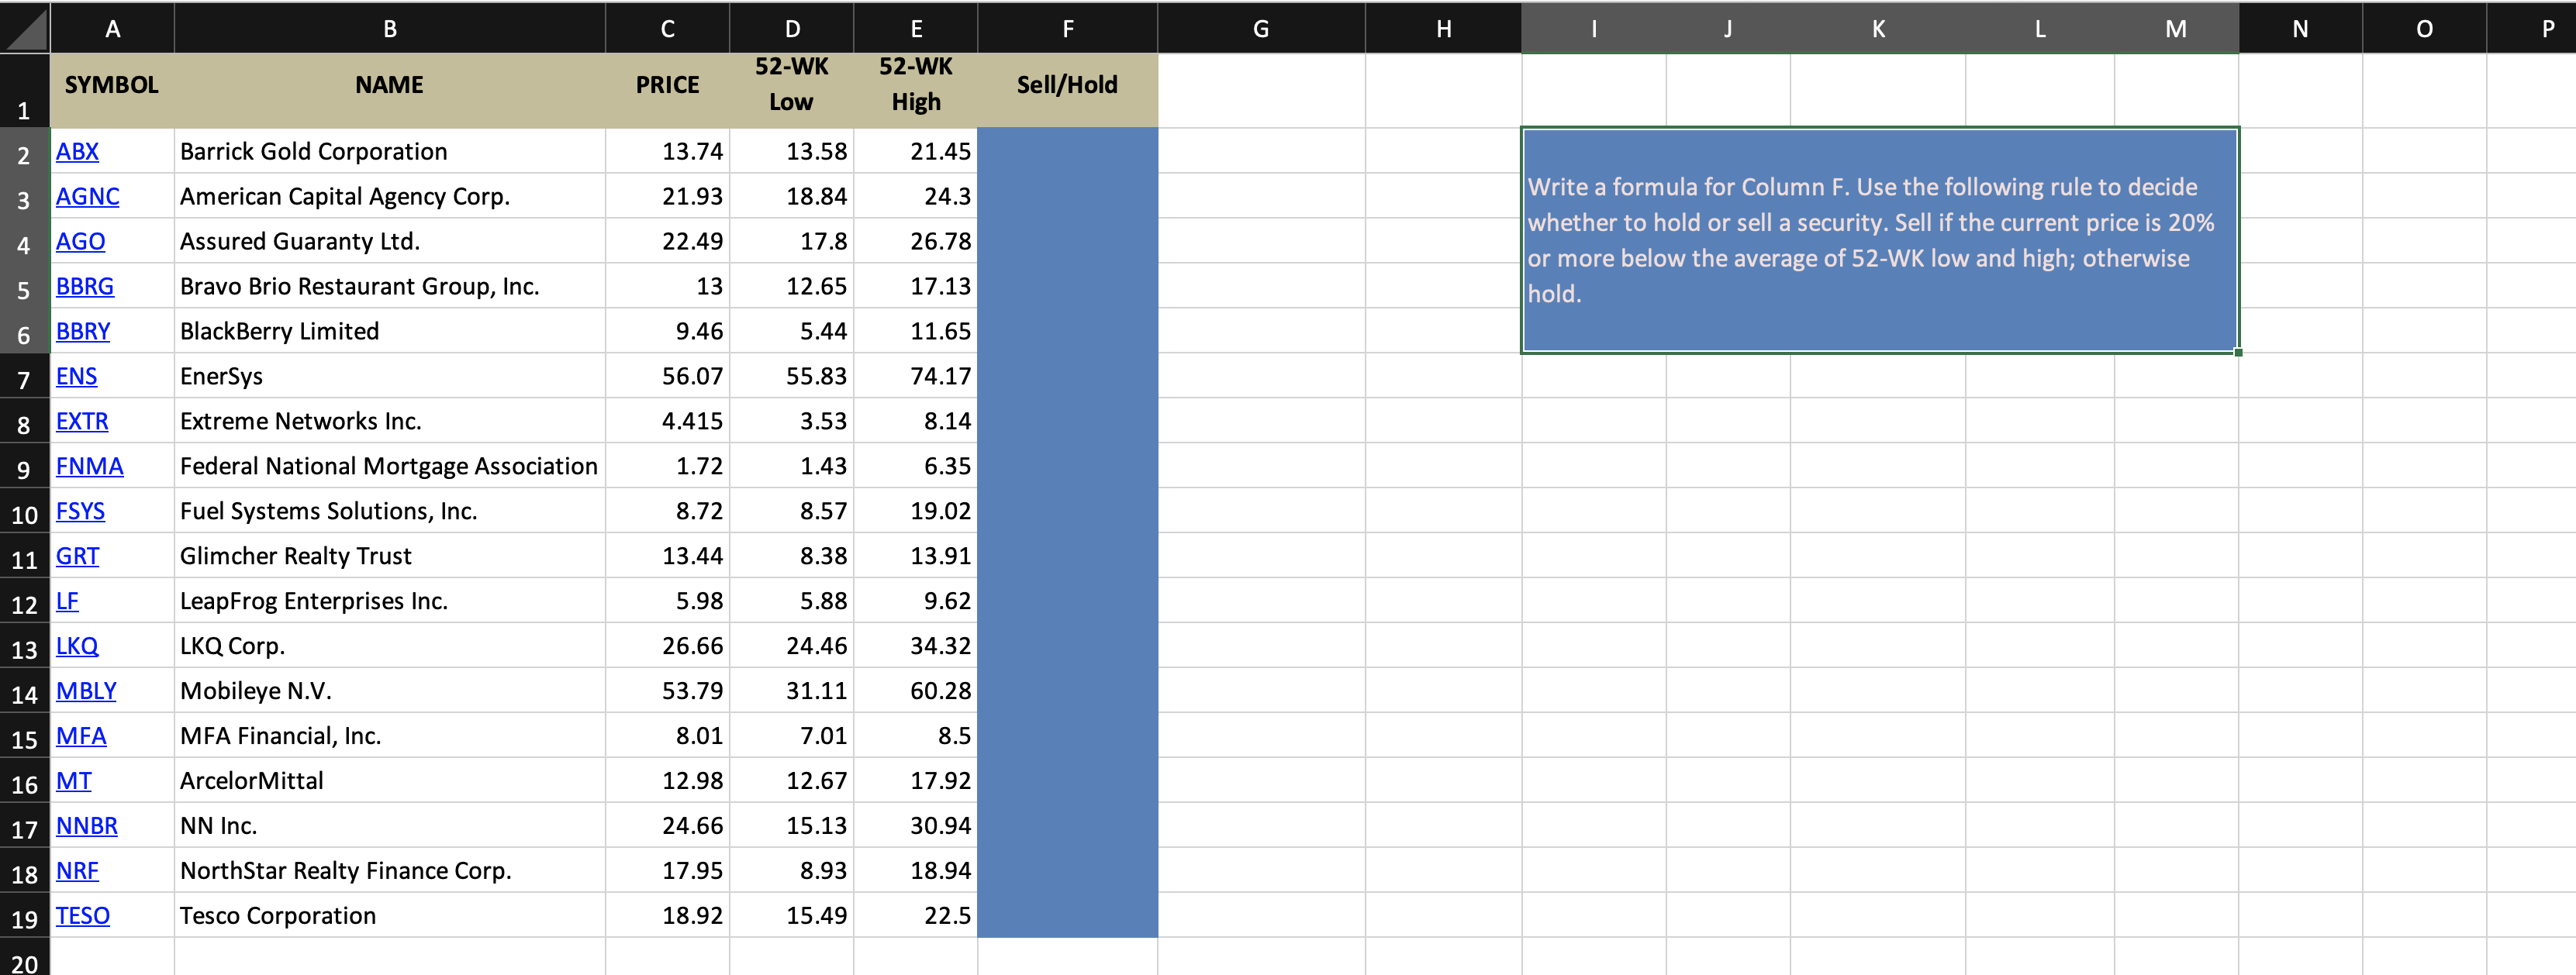Select 52-WK Low cell showing 31.11
This screenshot has width=2576, height=975.
791,691
